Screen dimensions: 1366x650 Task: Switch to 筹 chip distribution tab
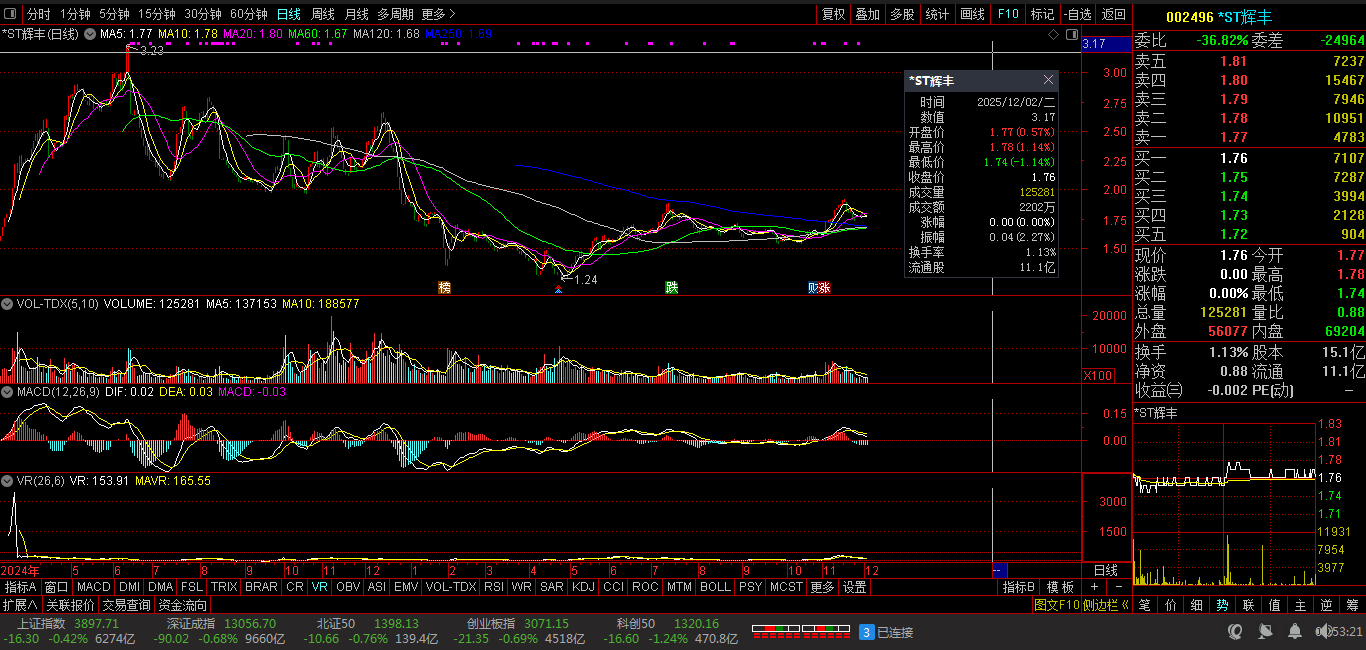point(1352,605)
